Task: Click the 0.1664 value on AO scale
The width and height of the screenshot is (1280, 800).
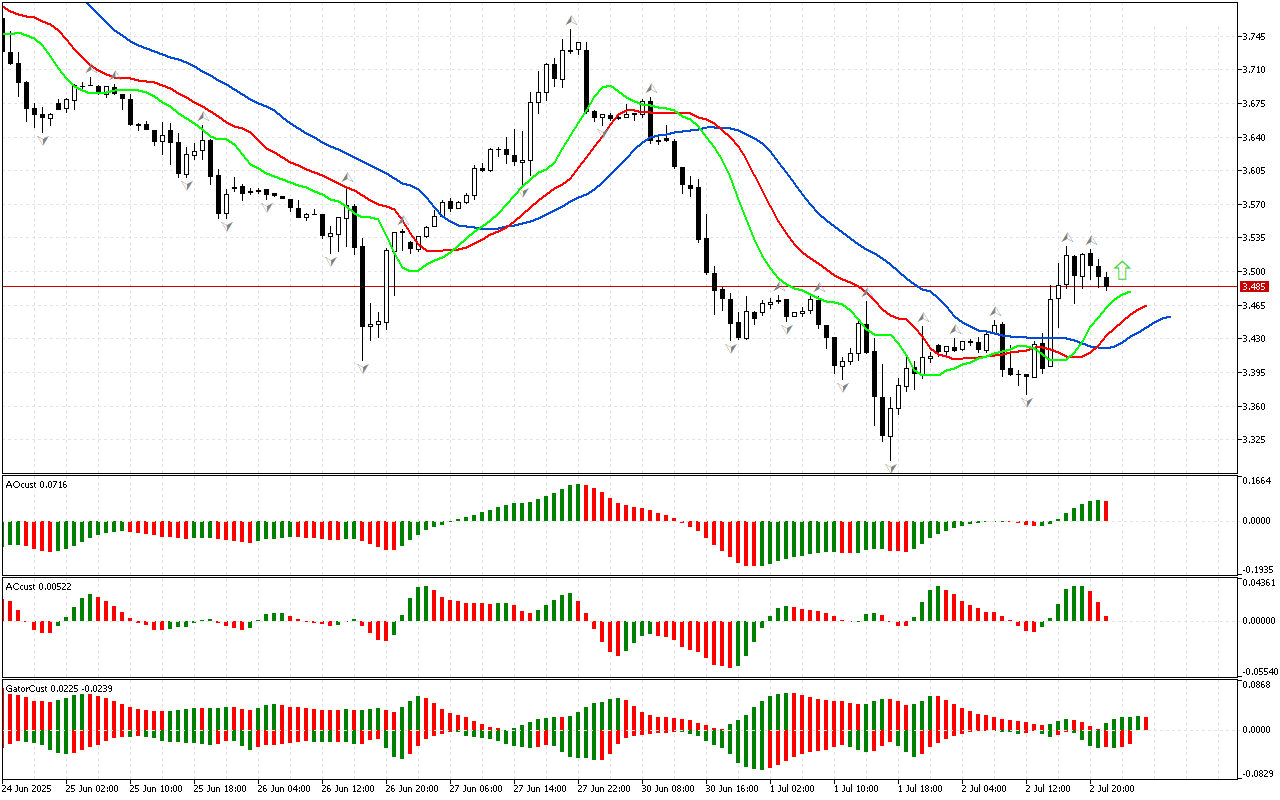Action: click(x=1256, y=480)
